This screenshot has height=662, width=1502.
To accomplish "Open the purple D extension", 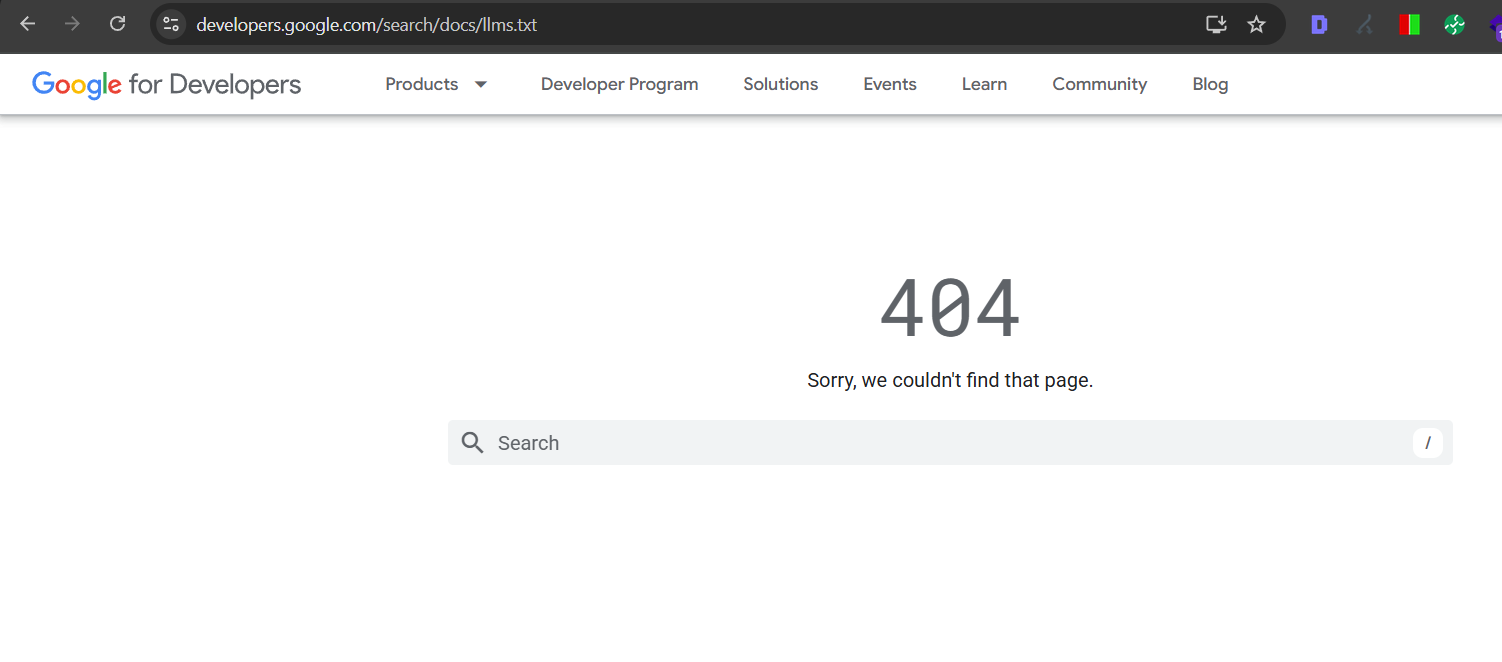I will pos(1318,24).
